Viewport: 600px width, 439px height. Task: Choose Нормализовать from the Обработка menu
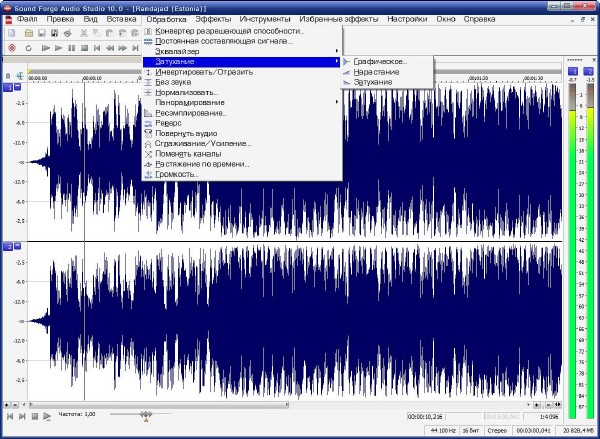click(186, 92)
